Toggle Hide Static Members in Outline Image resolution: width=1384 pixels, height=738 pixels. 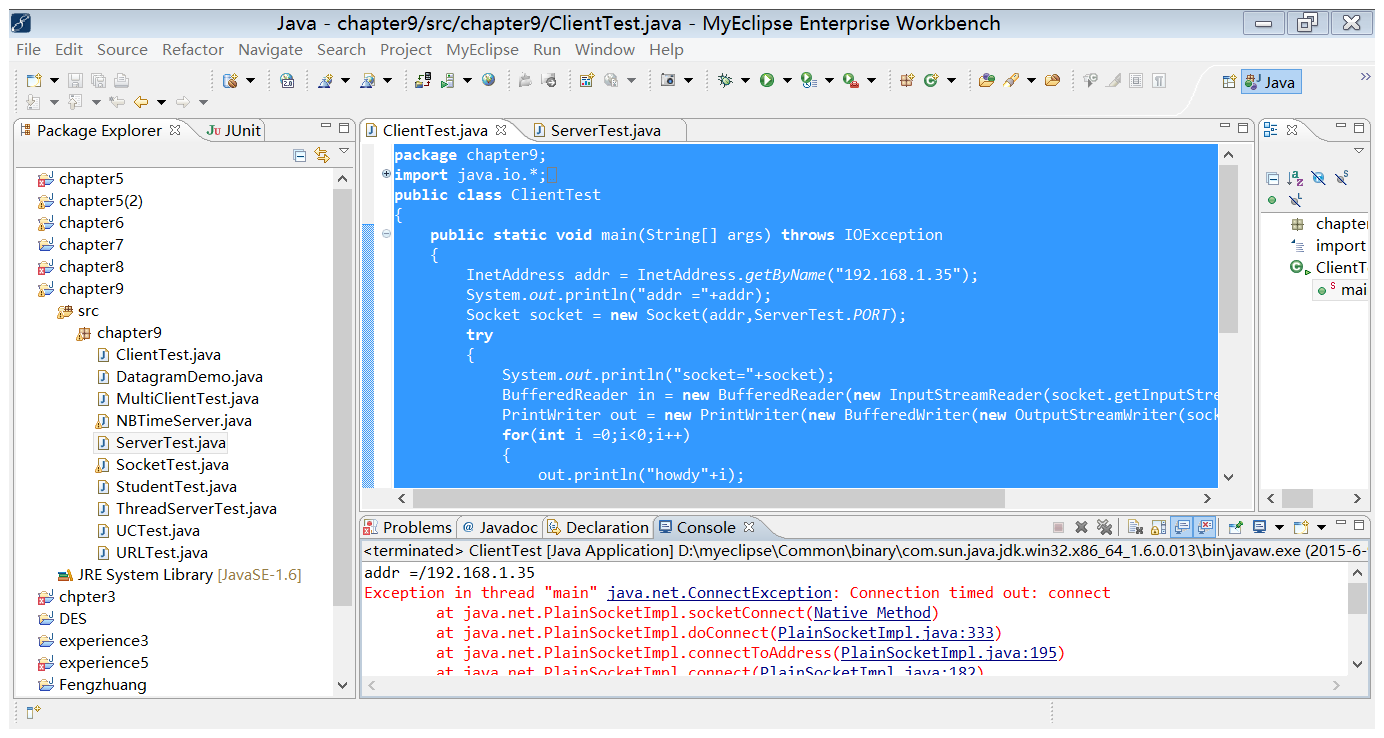[x=1341, y=178]
